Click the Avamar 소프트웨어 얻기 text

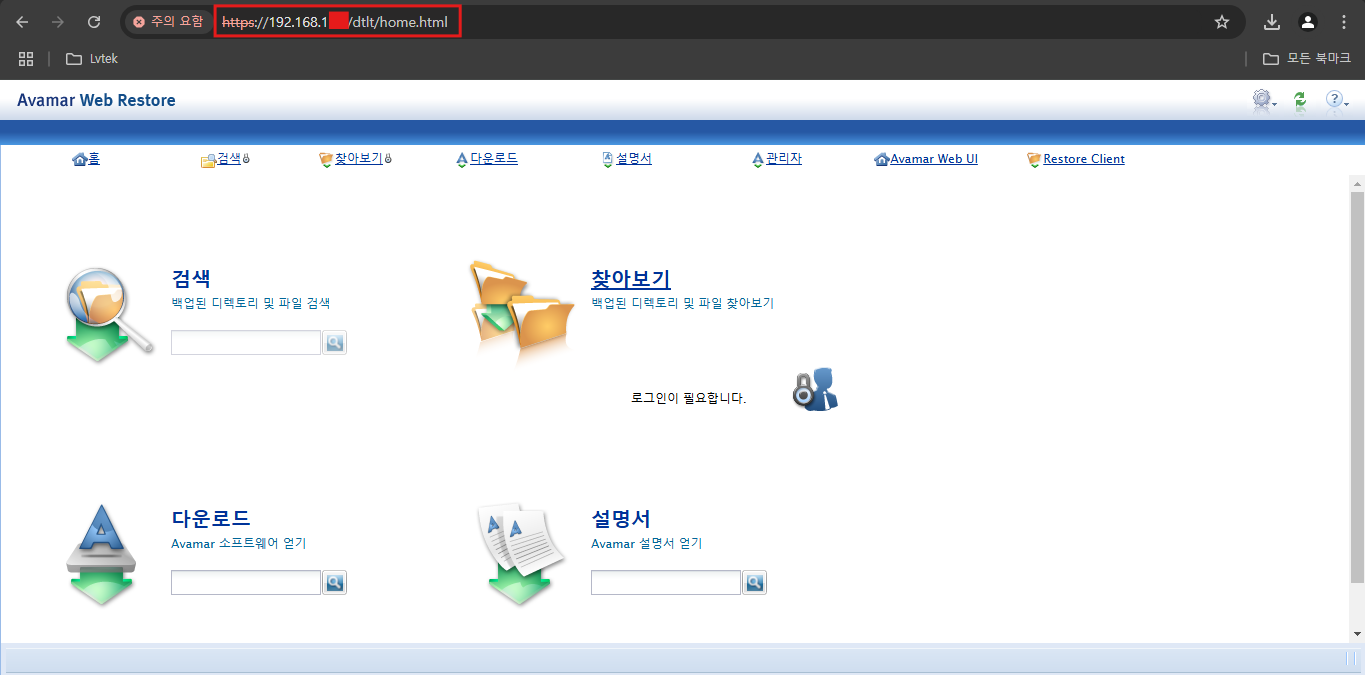pyautogui.click(x=239, y=543)
